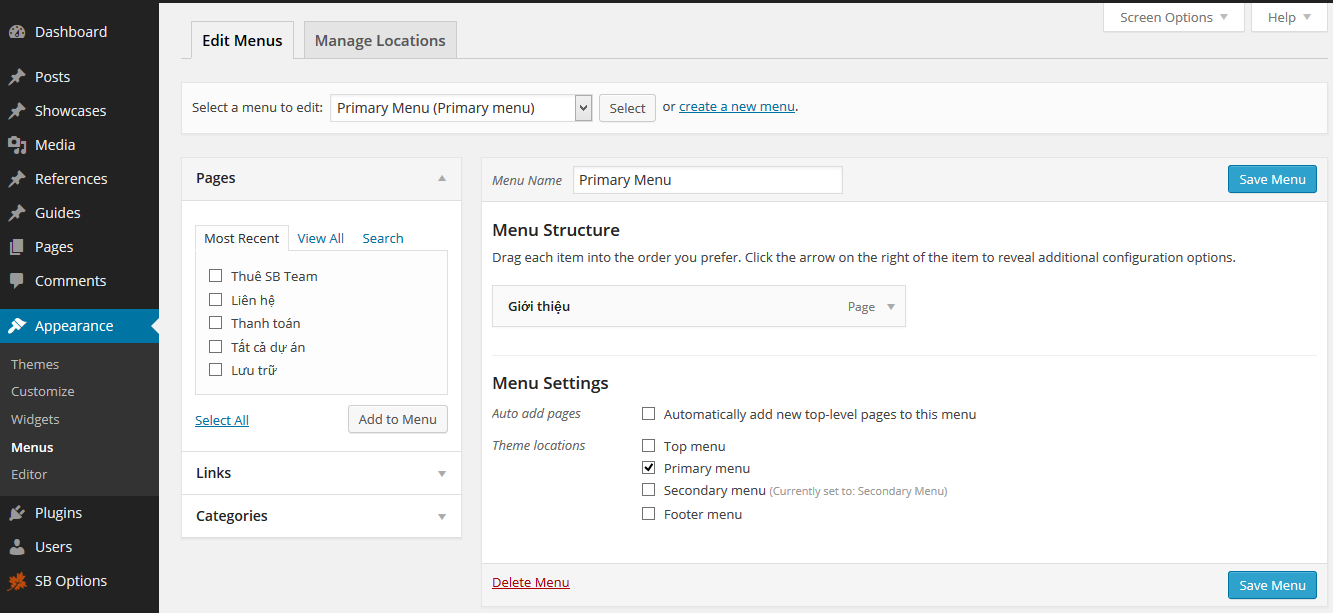Uncheck the Primary menu theme location
The width and height of the screenshot is (1333, 613).
pos(649,468)
